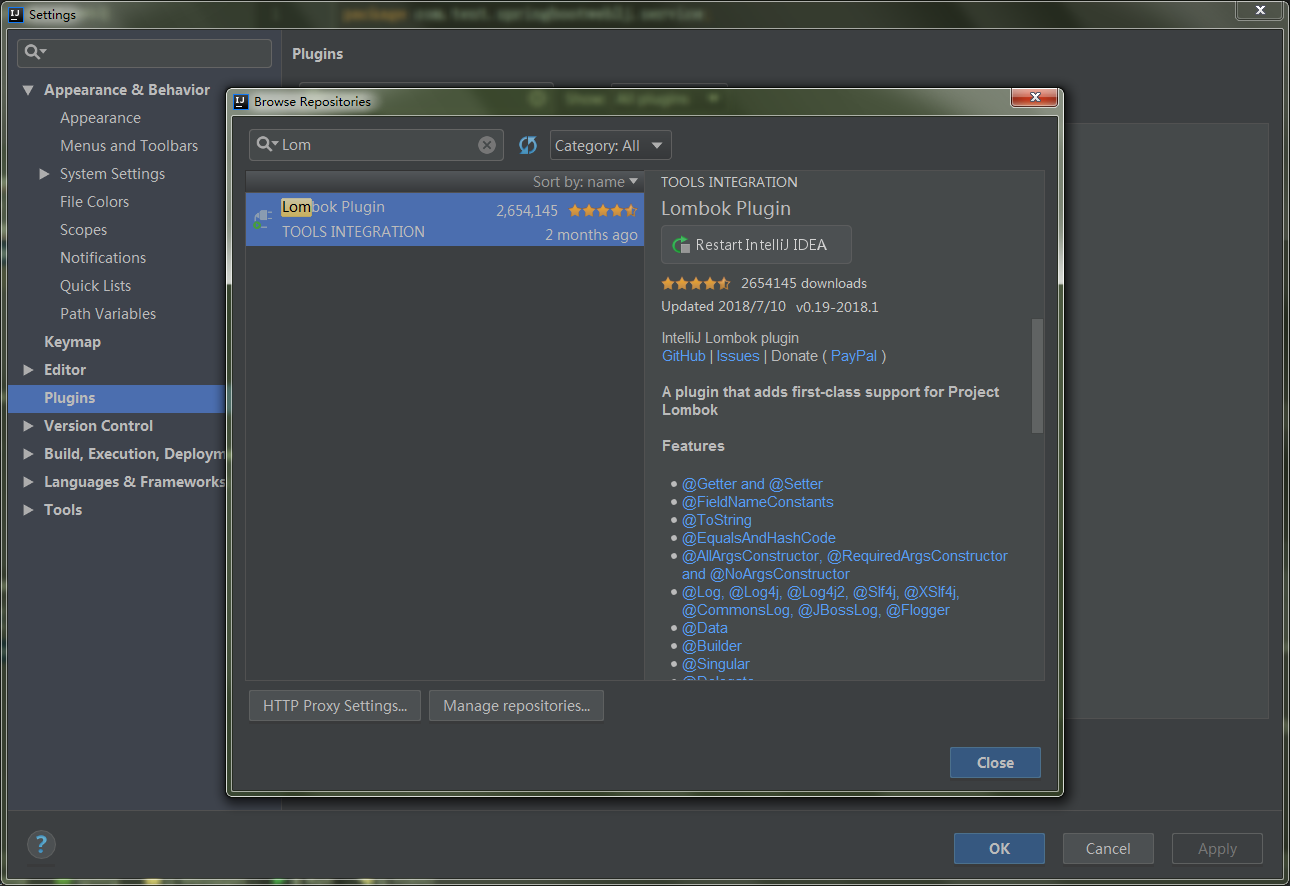Open Quick Lists settings

95,286
